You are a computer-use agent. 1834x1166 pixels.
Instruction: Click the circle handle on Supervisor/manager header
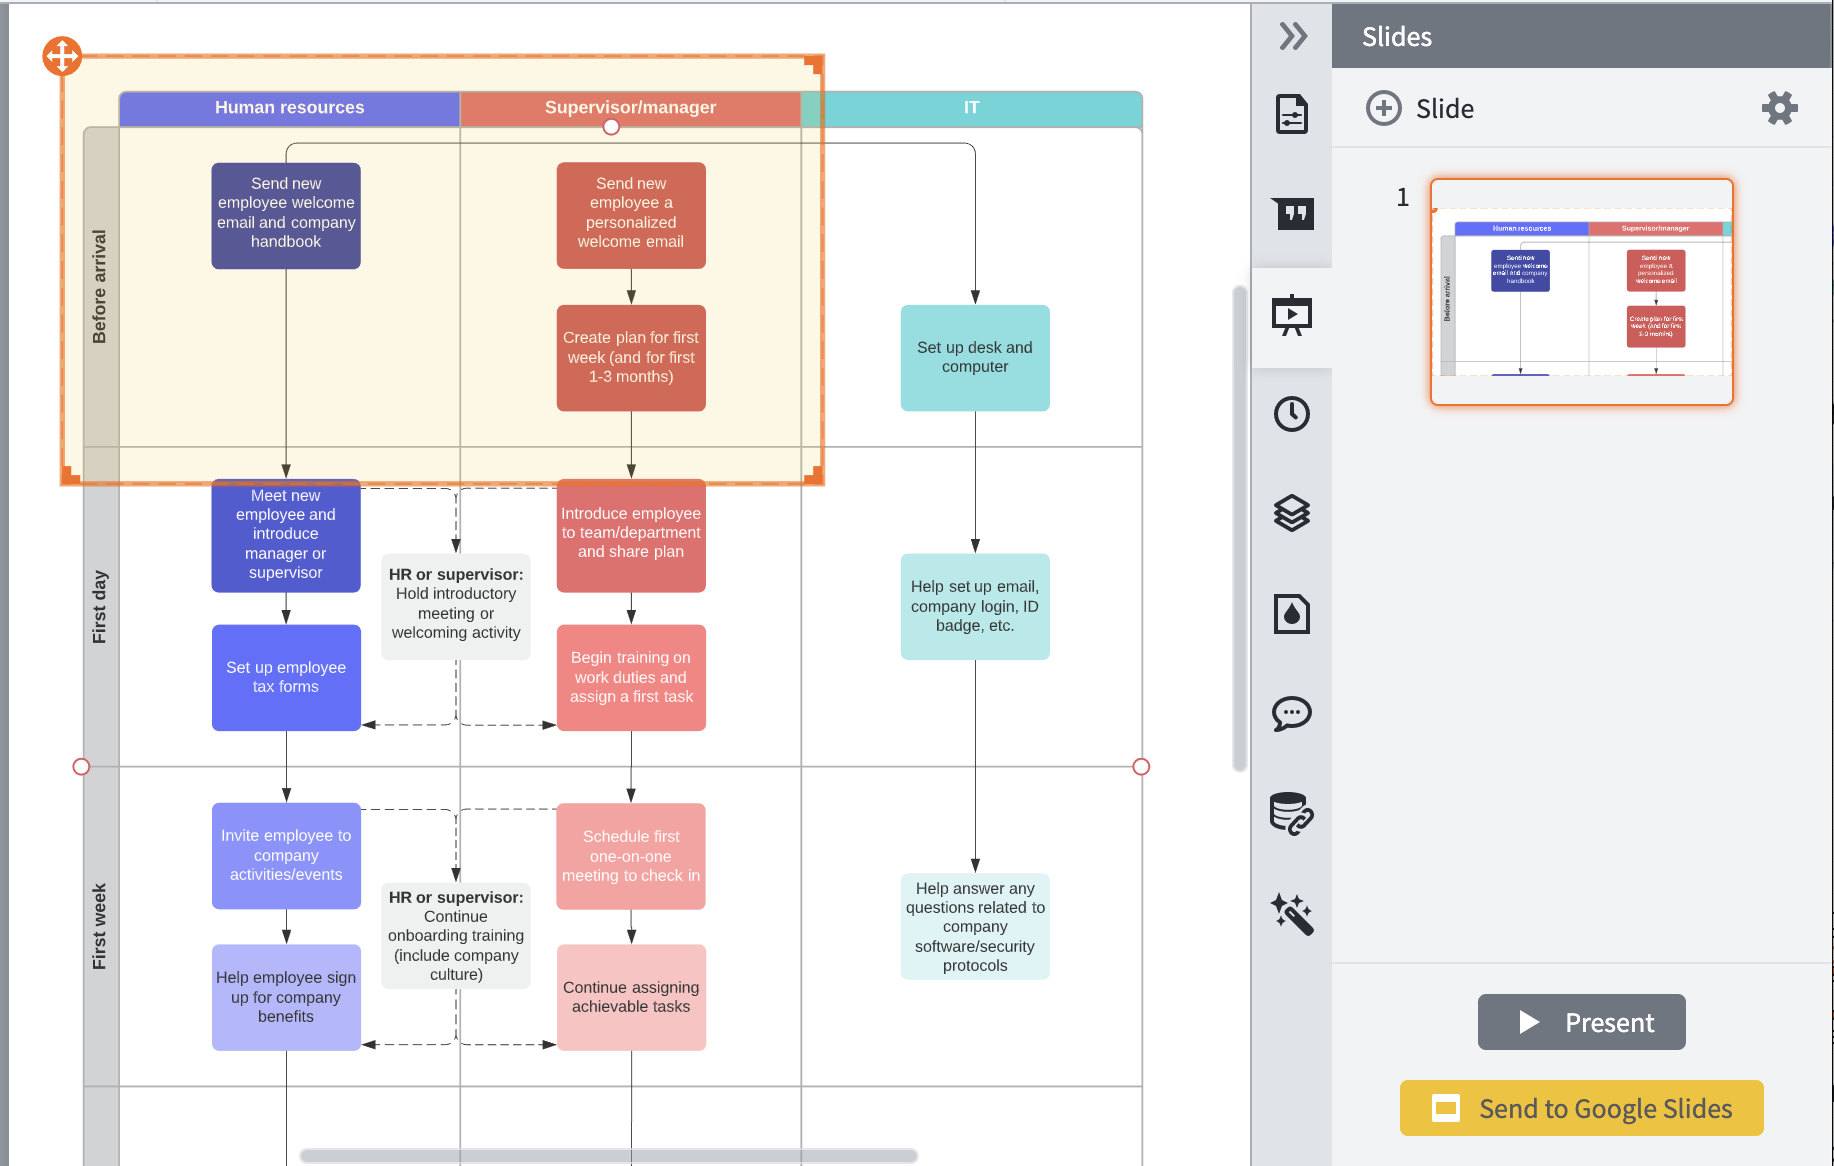coord(611,127)
